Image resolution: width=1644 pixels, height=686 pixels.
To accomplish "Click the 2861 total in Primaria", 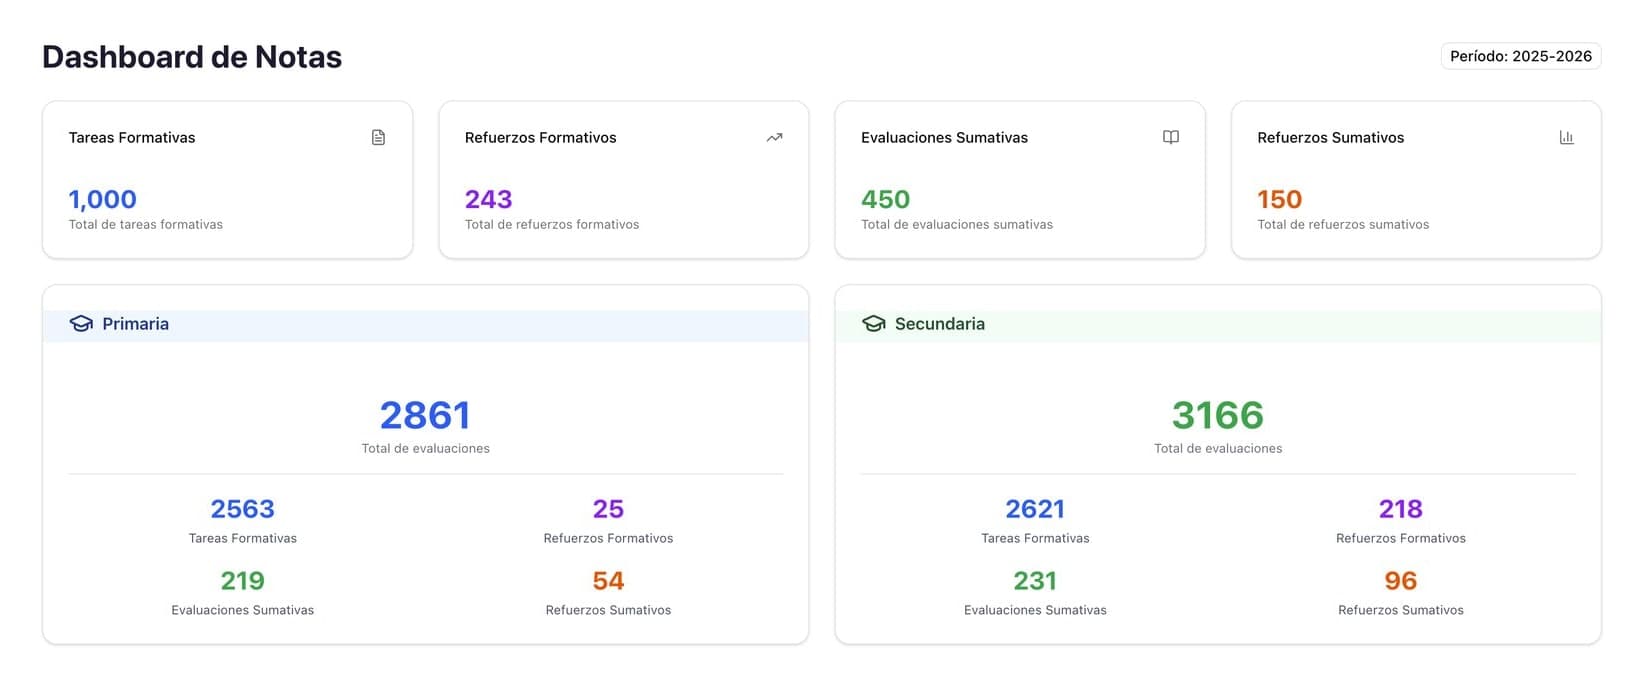I will coord(425,415).
